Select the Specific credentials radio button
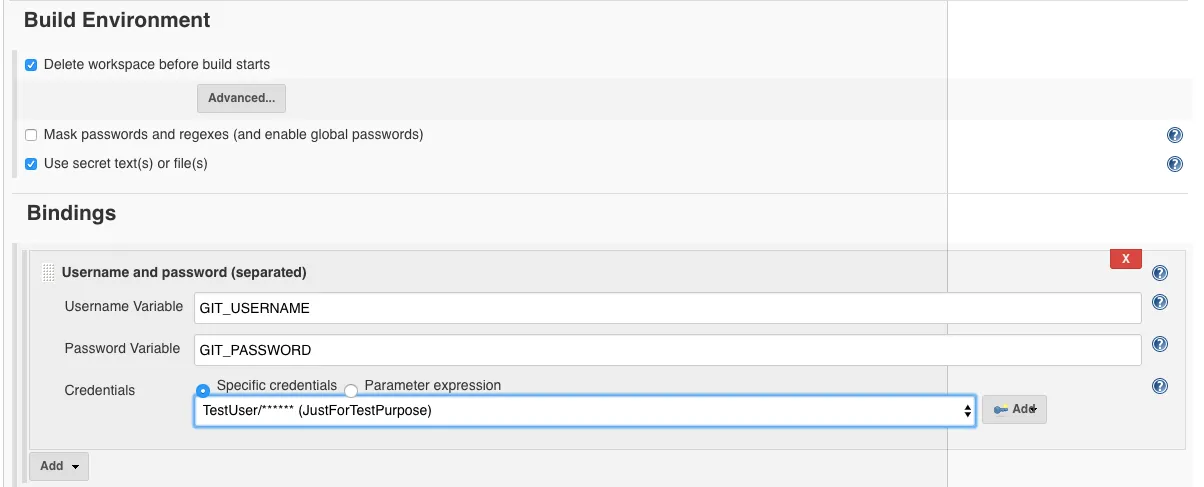The height and width of the screenshot is (487, 1204). pyautogui.click(x=203, y=389)
